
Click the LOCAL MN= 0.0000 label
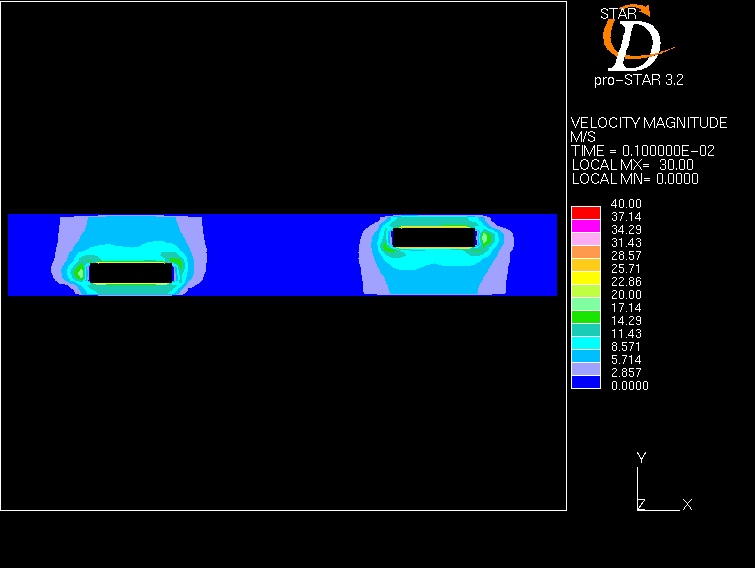pyautogui.click(x=634, y=179)
